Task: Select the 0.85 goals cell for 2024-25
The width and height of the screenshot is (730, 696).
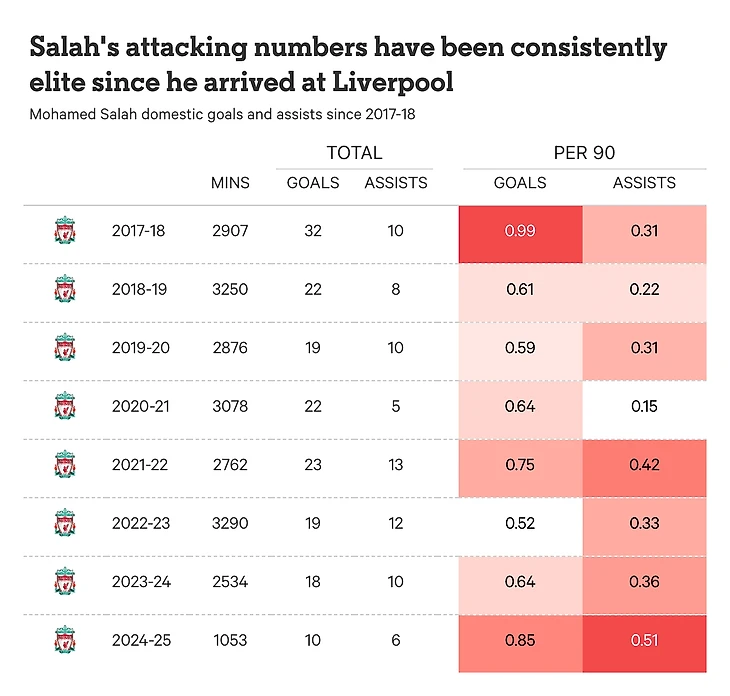Action: pos(520,643)
